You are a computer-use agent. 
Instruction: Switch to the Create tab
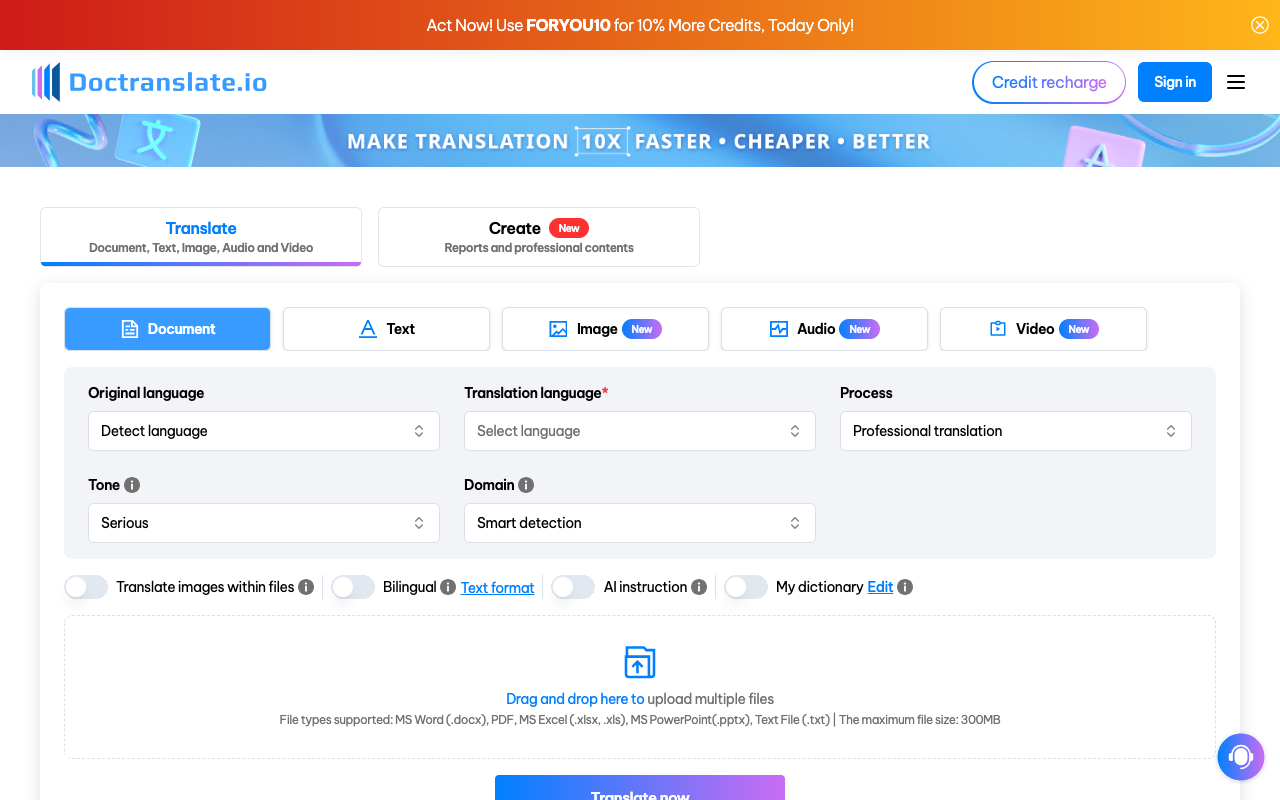tap(538, 237)
